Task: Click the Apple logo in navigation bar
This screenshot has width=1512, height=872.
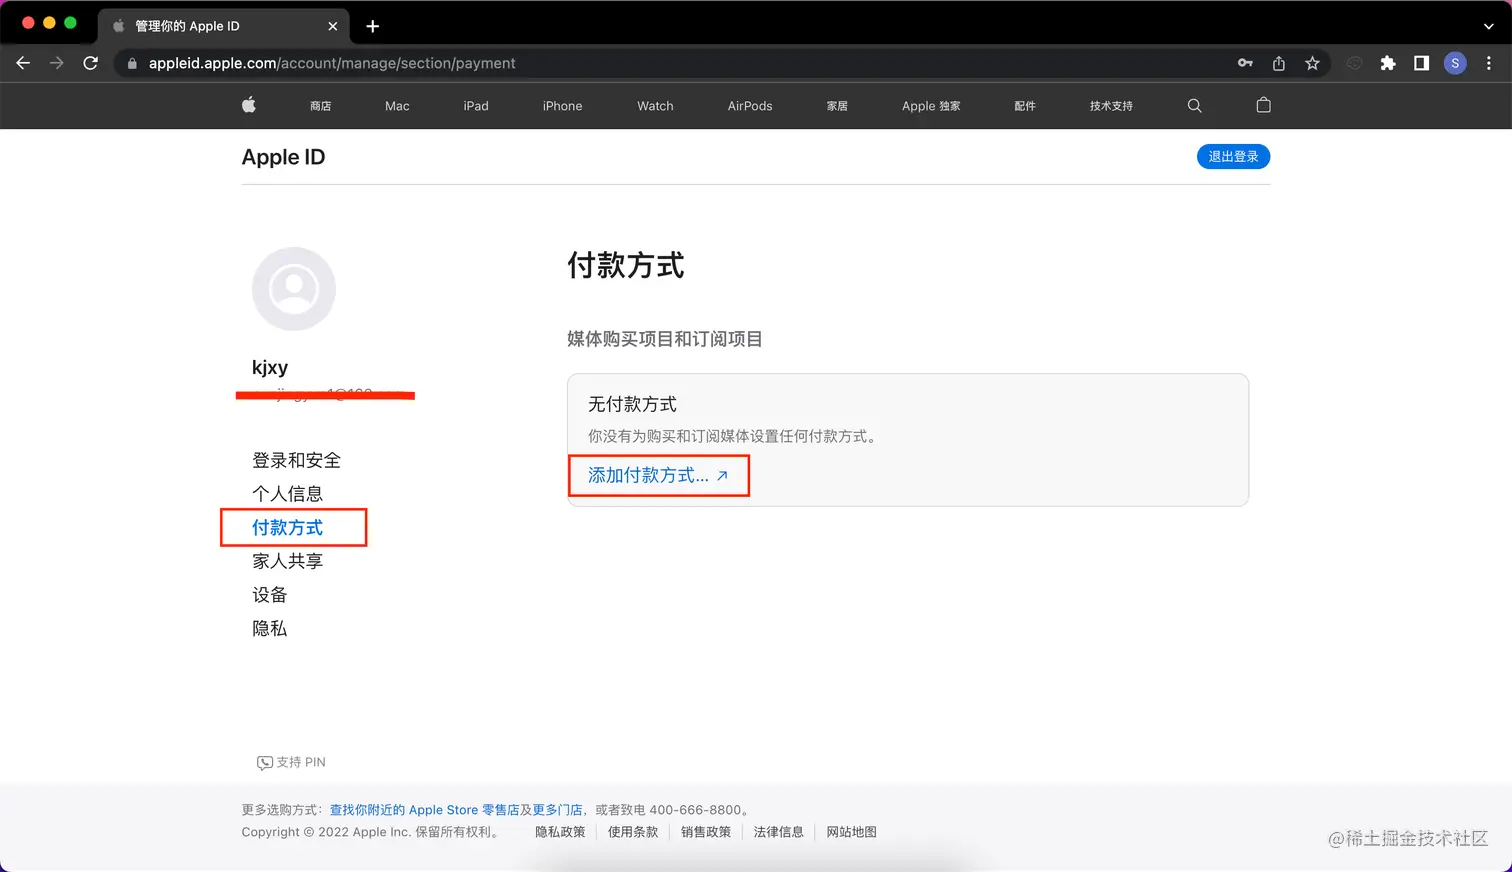Action: click(249, 105)
